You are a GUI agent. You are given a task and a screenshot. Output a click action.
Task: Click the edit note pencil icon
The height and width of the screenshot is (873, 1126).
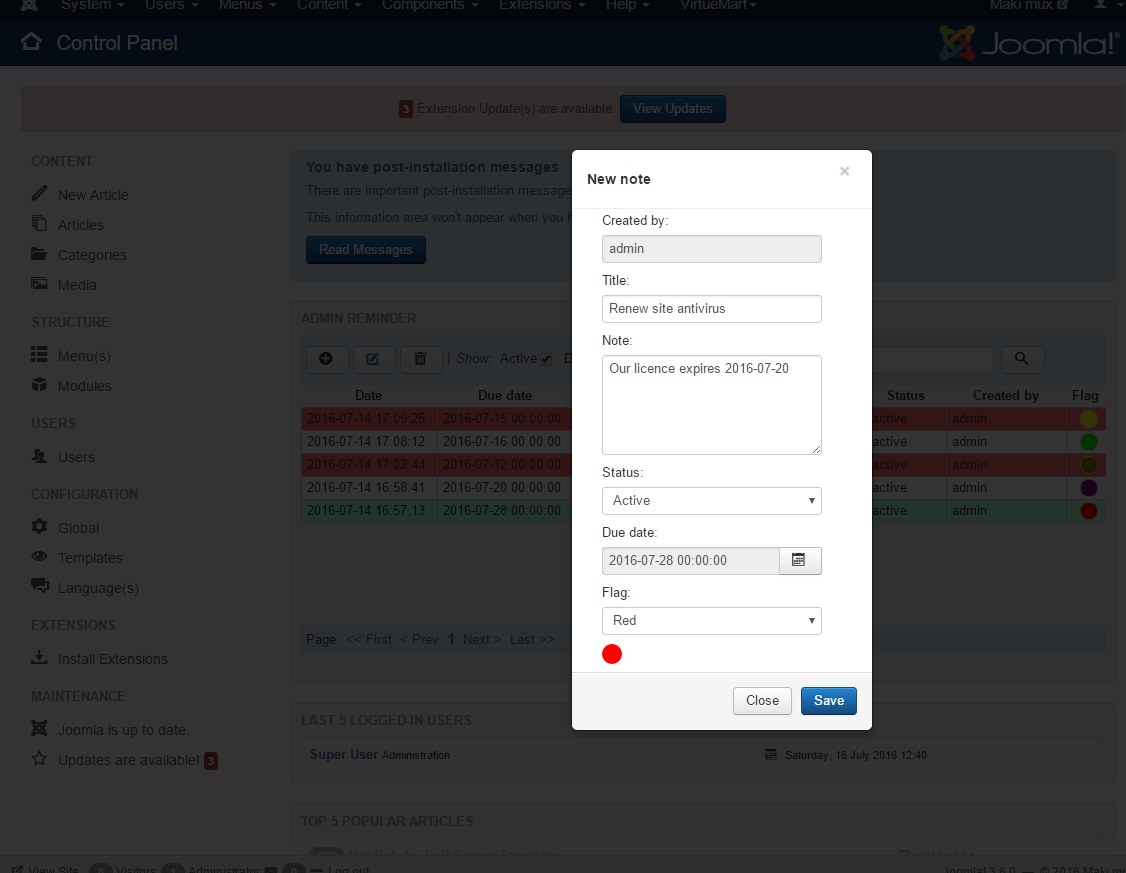click(373, 359)
